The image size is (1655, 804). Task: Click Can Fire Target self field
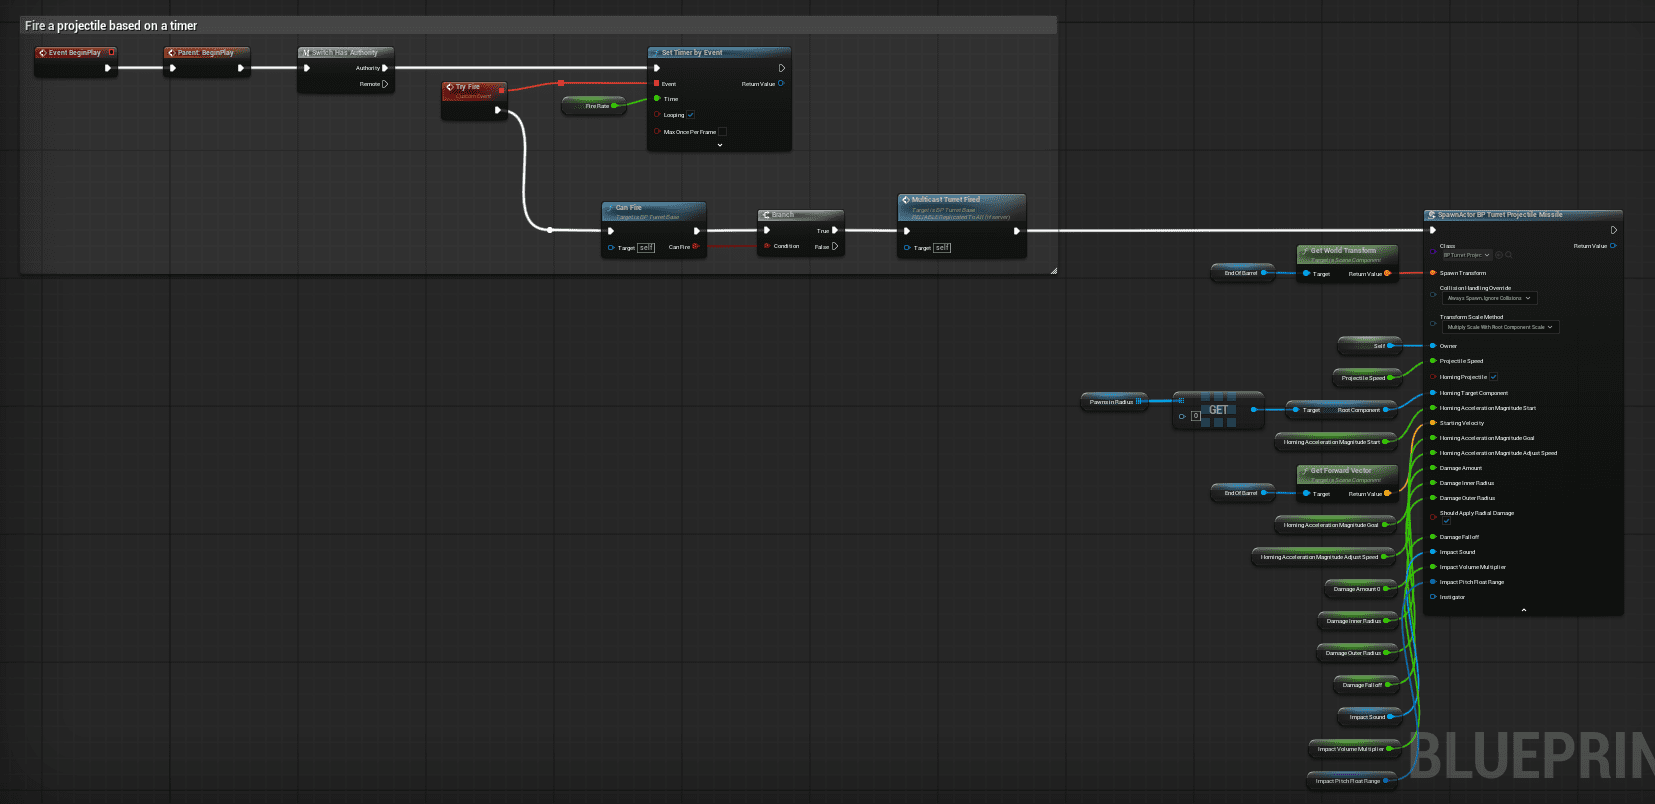[x=646, y=247]
